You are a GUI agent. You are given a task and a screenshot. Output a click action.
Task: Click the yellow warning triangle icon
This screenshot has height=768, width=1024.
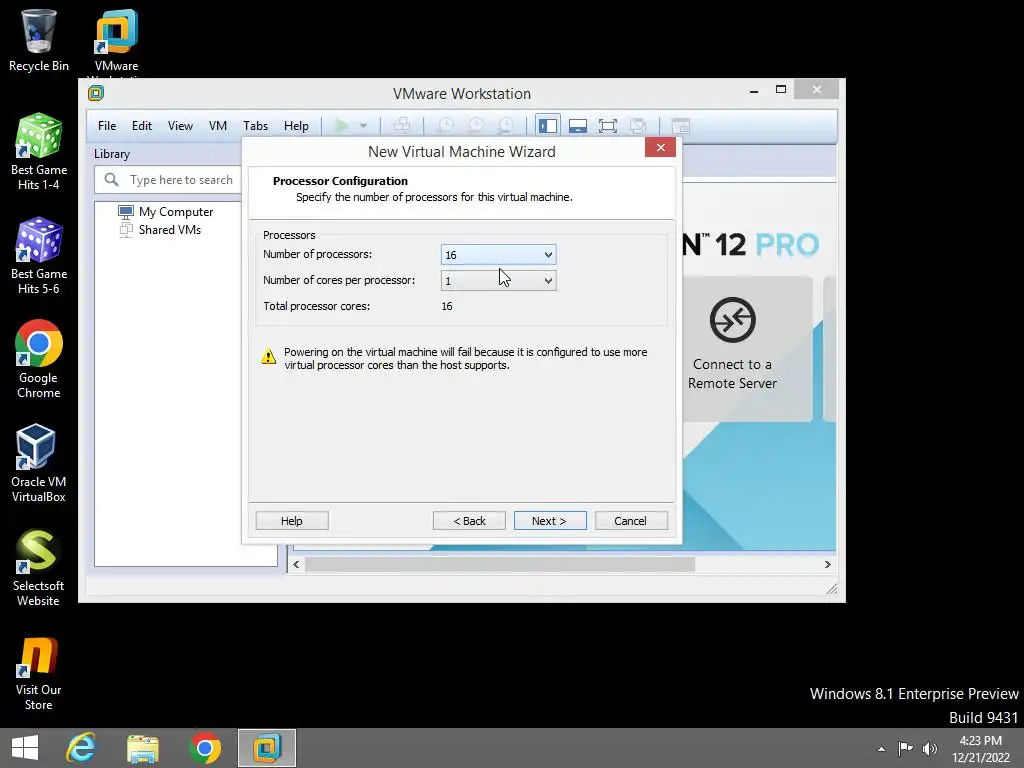point(268,357)
